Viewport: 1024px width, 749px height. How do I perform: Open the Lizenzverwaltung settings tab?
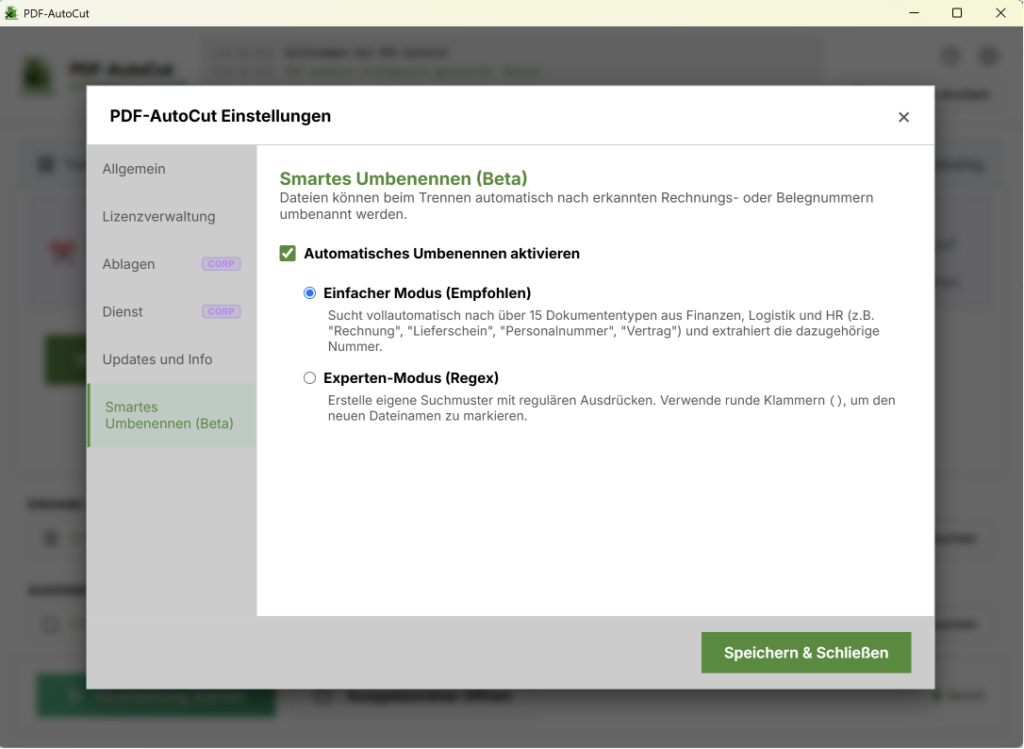(x=172, y=217)
